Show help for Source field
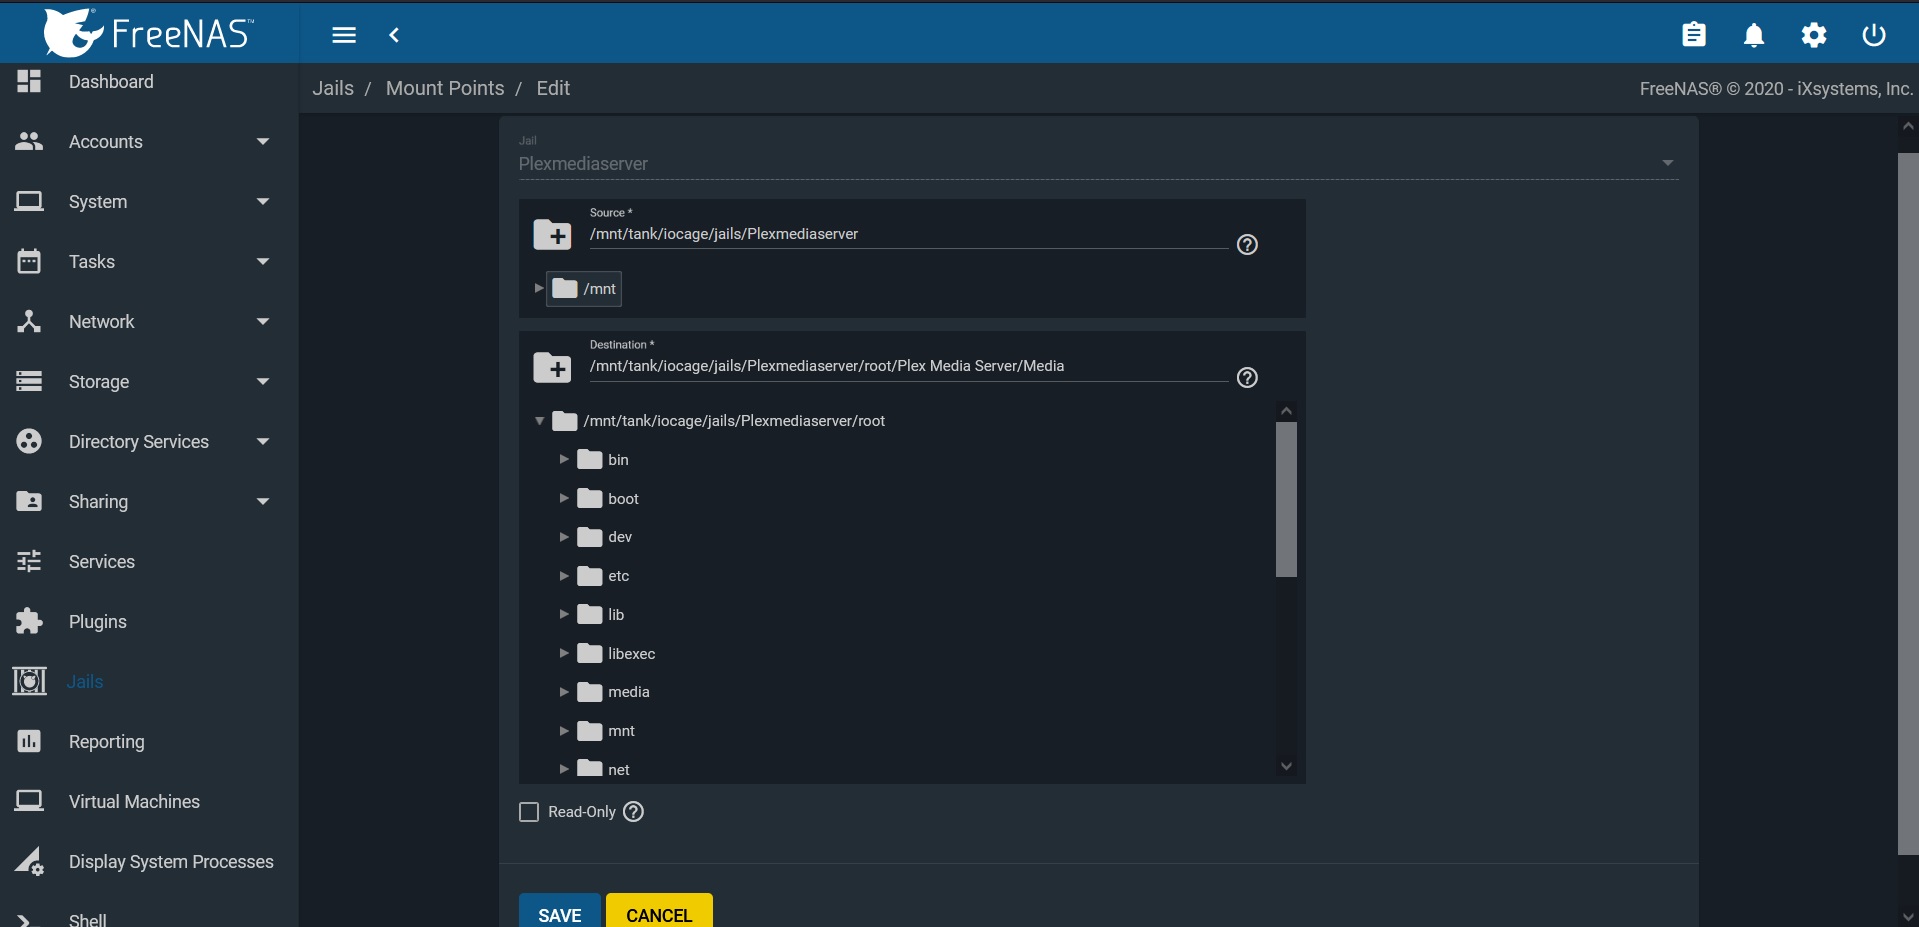Image resolution: width=1919 pixels, height=927 pixels. (x=1247, y=245)
